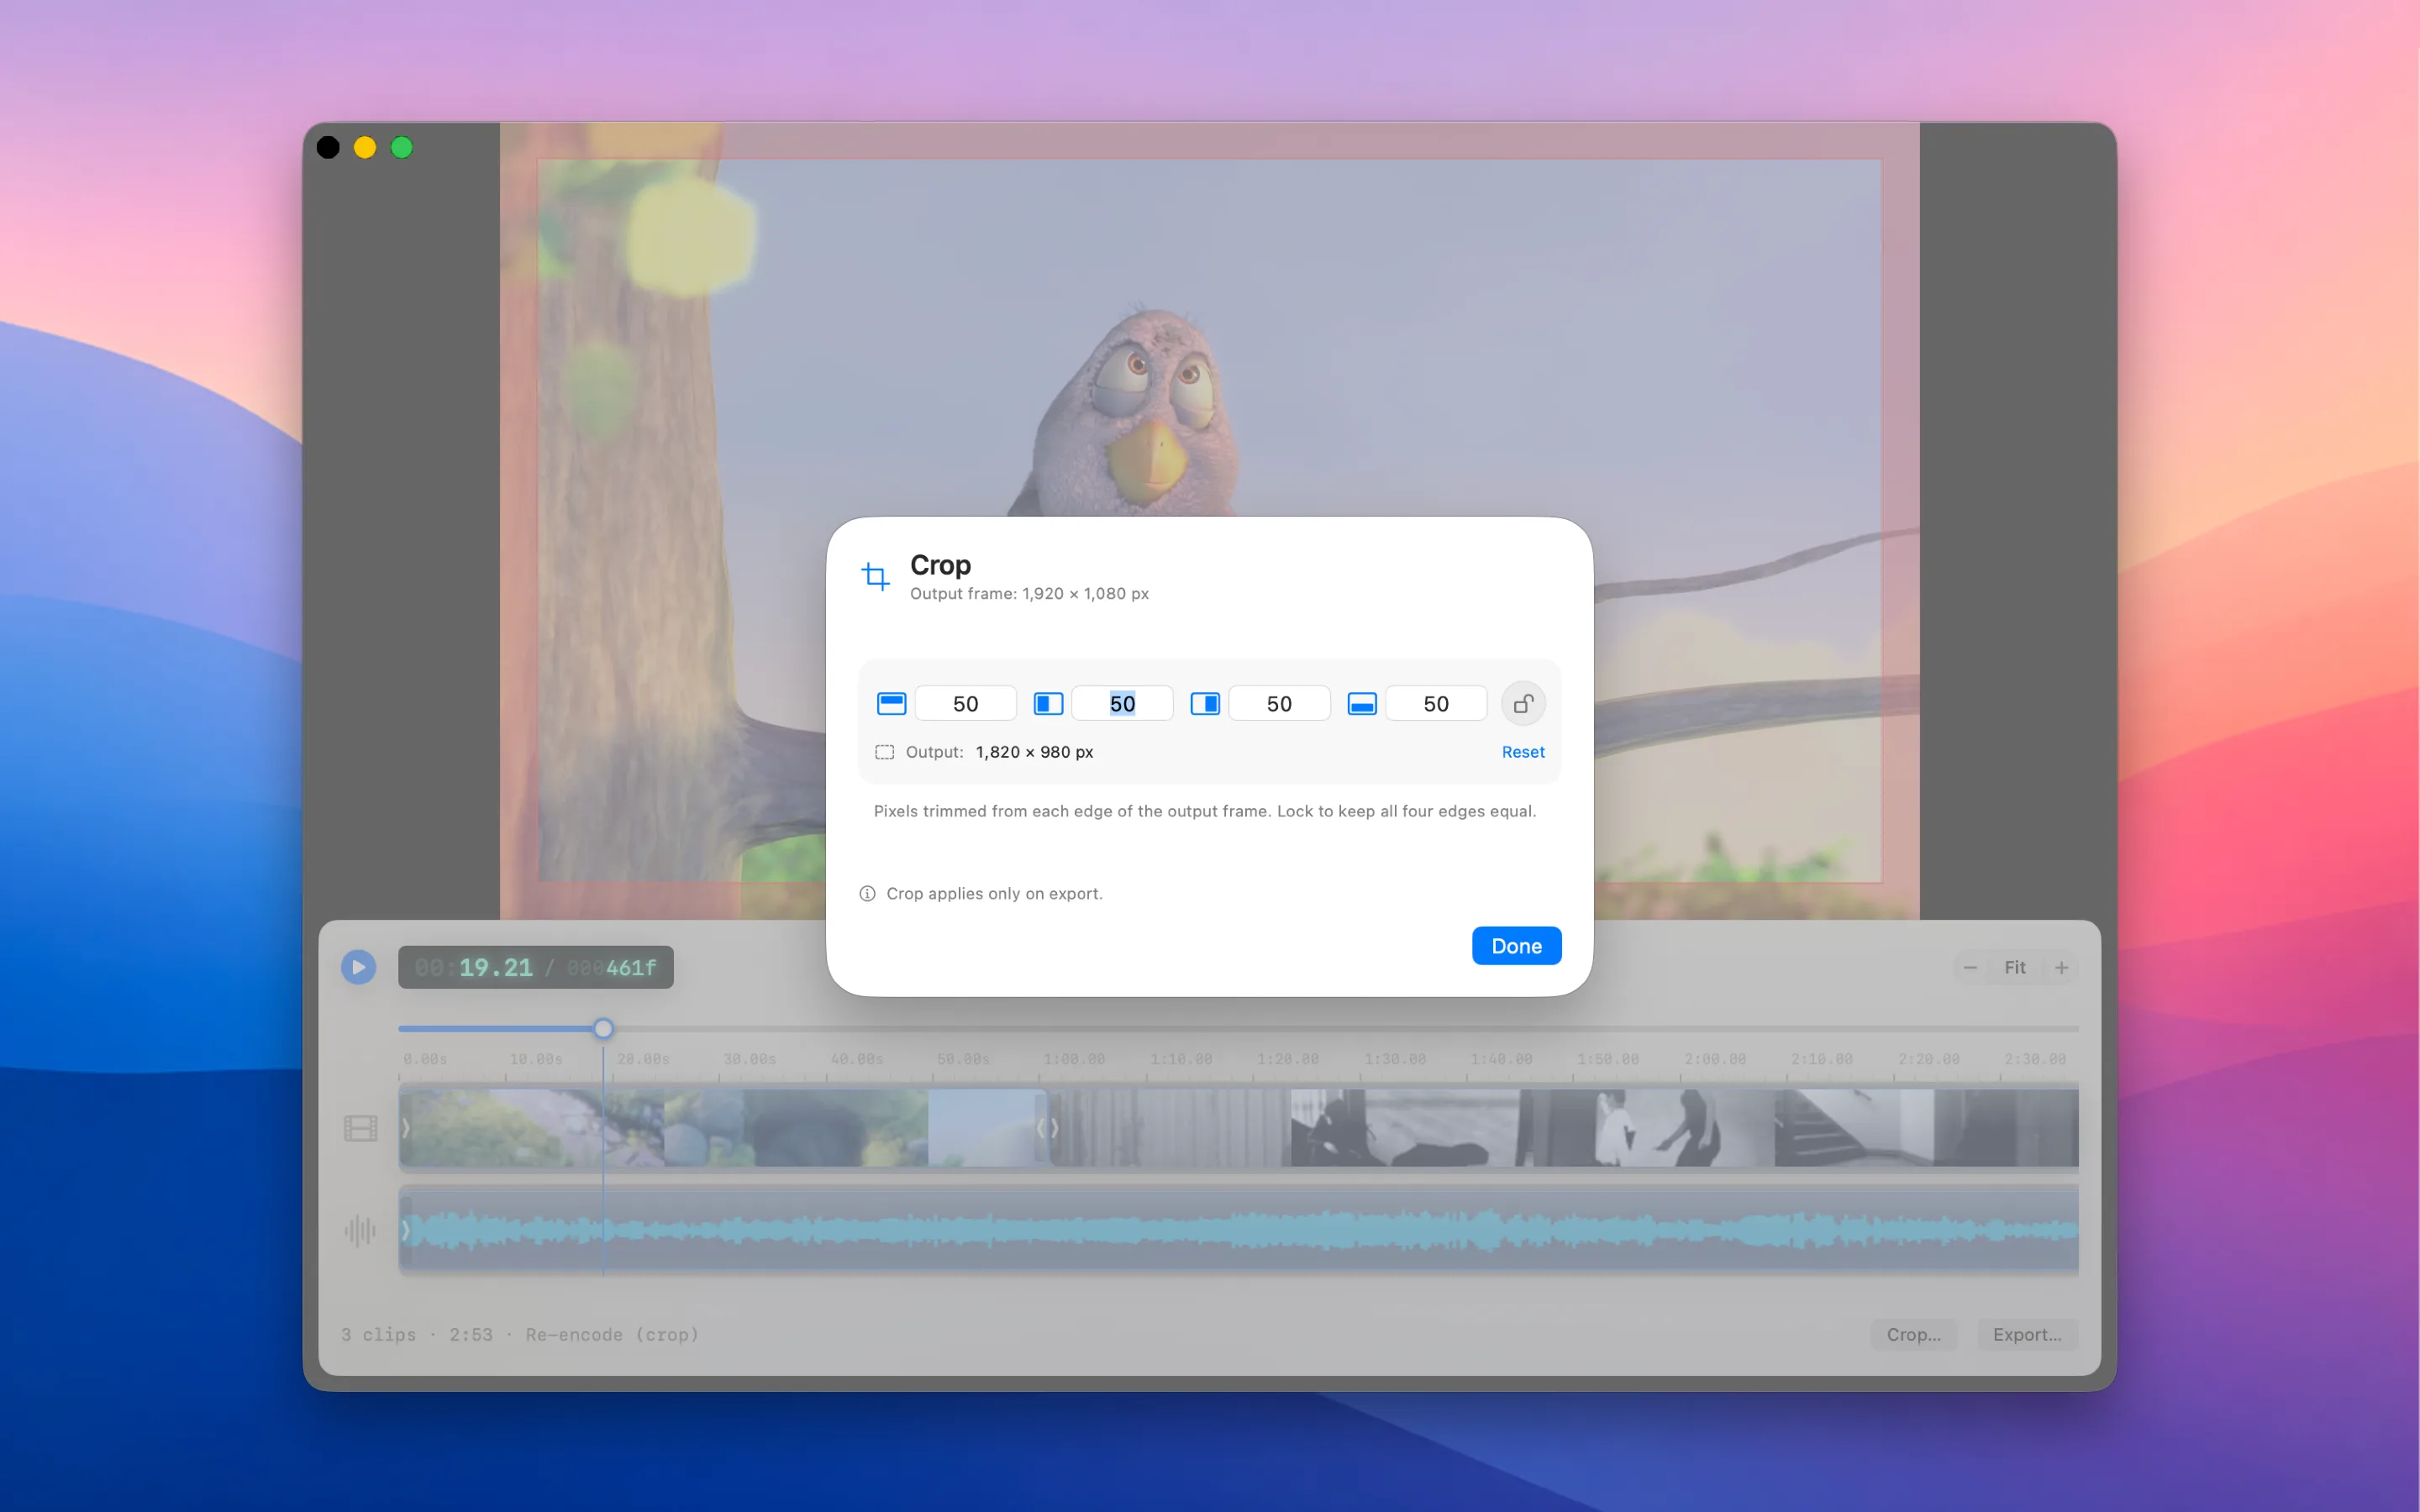Click the bottom edge crop icon
2420x1512 pixels.
(1362, 704)
